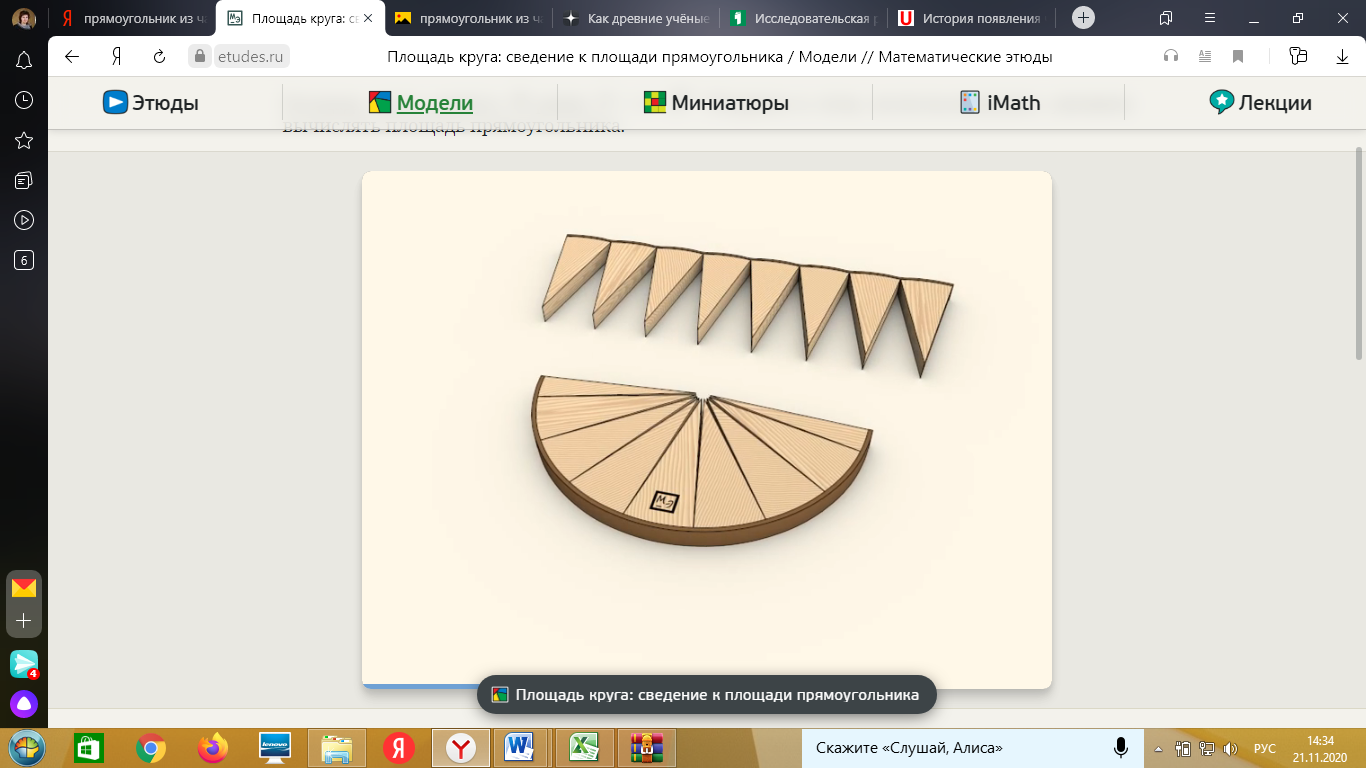Switch to "Как древние учёные" tab

pyautogui.click(x=636, y=18)
